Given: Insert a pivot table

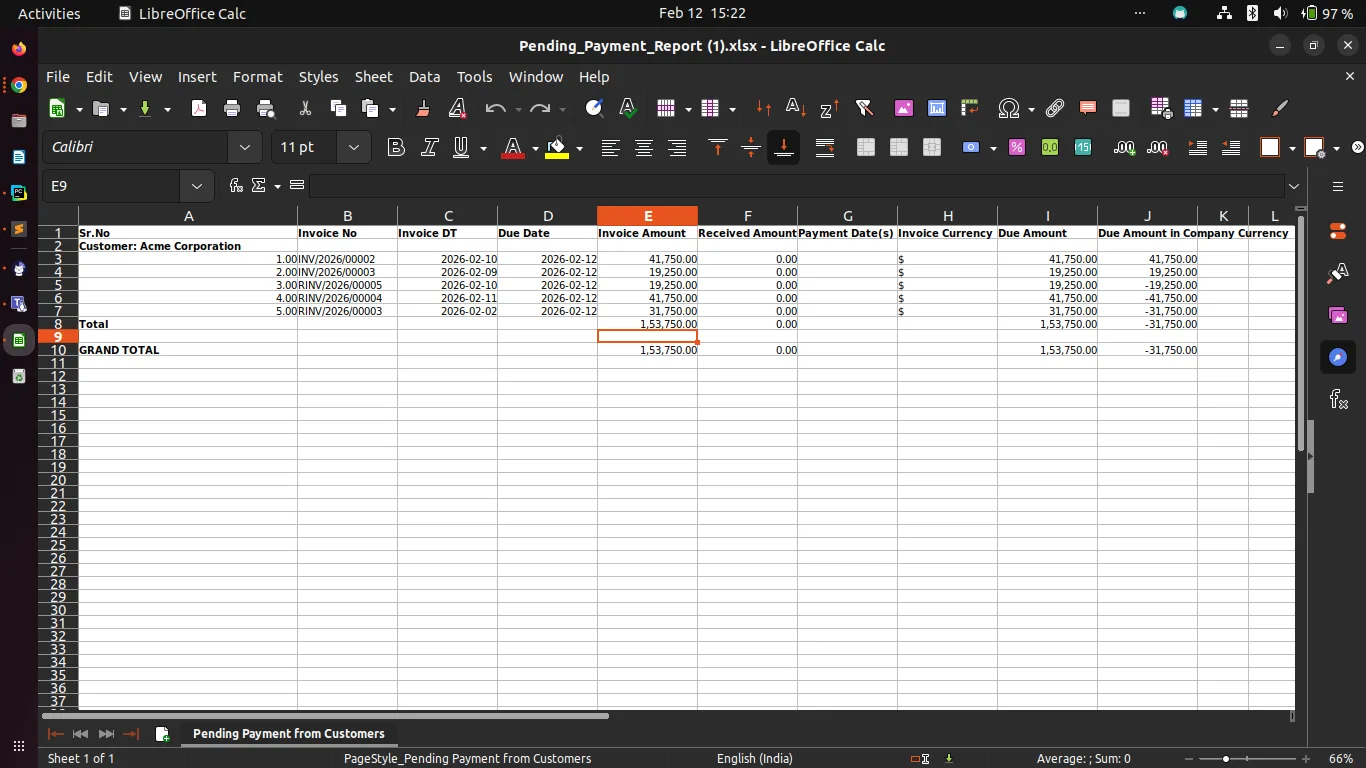Looking at the screenshot, I should point(969,109).
